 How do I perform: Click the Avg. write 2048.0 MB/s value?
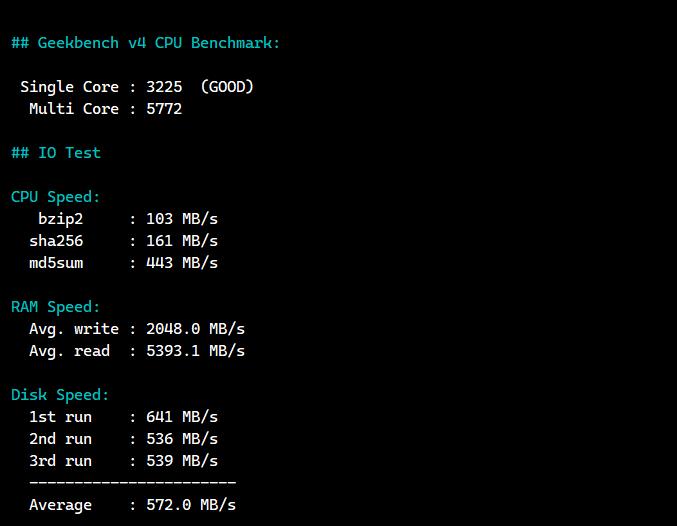195,329
